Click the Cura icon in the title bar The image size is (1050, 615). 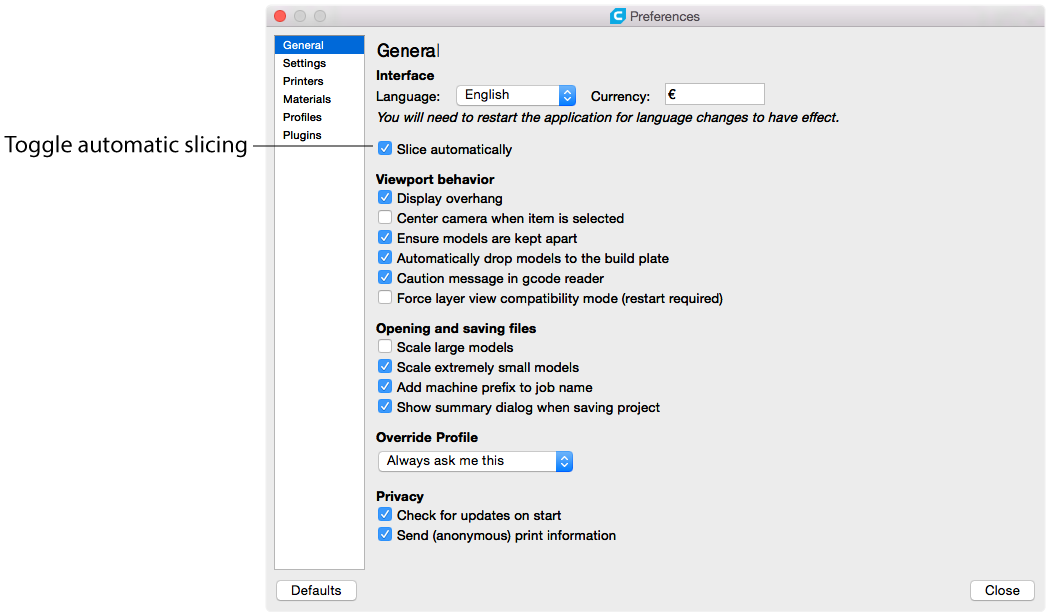pos(617,16)
